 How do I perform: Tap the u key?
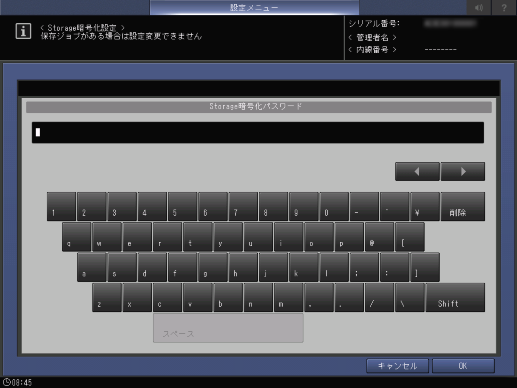pyautogui.click(x=258, y=237)
